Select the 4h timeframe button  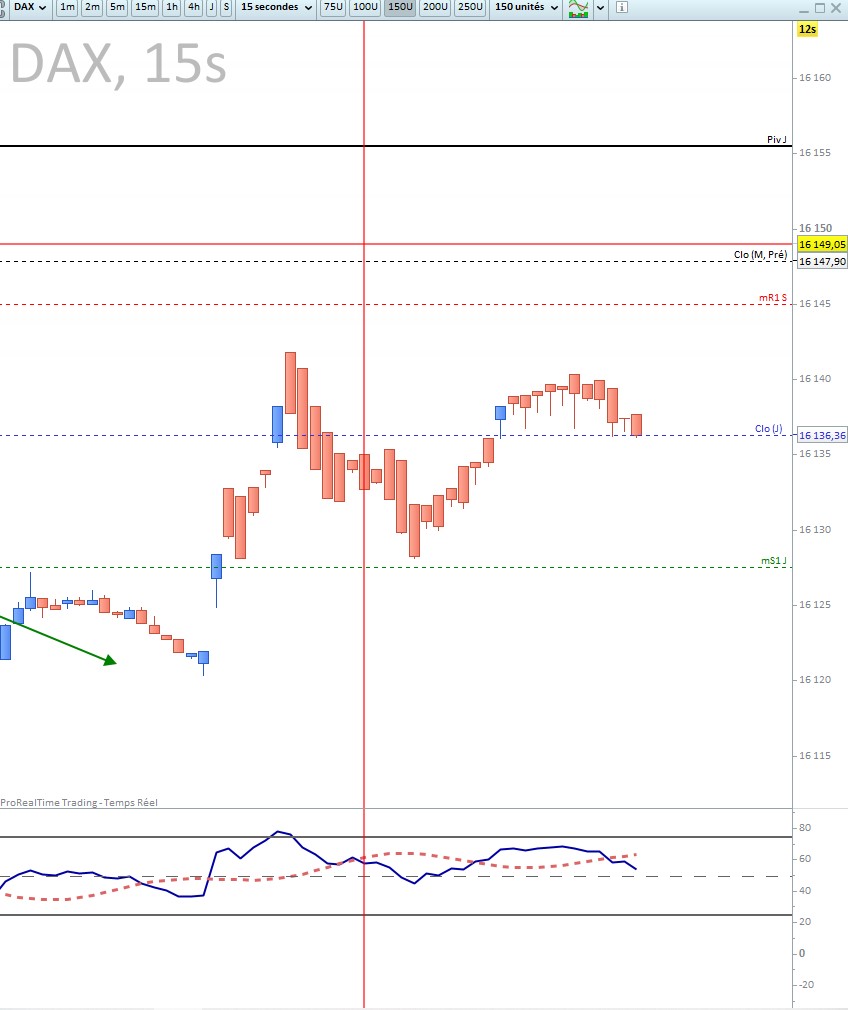[x=194, y=7]
